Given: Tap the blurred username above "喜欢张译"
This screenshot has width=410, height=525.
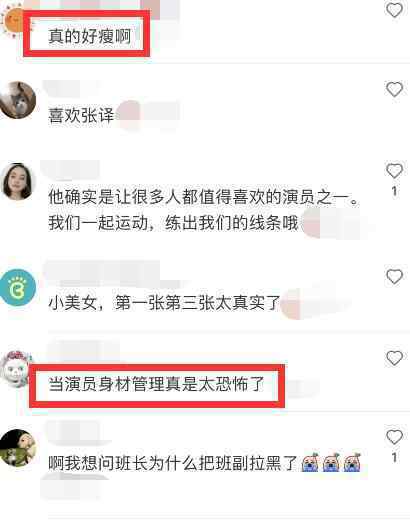Looking at the screenshot, I should 70,89.
